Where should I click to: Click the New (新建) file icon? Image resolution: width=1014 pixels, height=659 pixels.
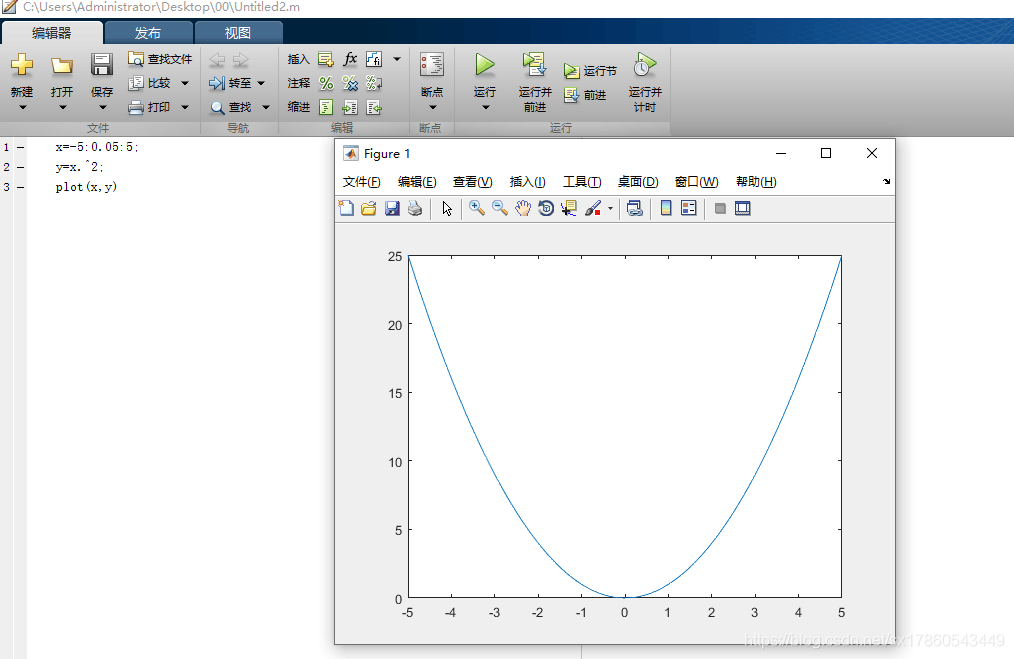[22, 65]
